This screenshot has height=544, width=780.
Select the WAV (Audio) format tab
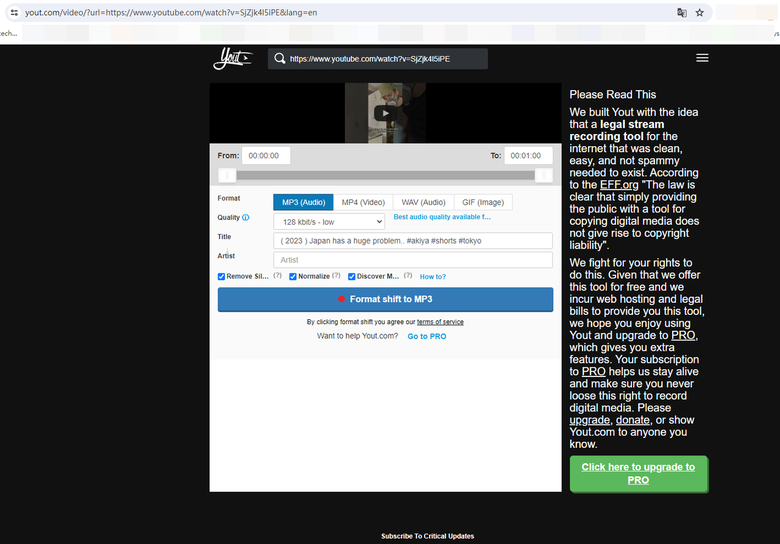(x=423, y=202)
